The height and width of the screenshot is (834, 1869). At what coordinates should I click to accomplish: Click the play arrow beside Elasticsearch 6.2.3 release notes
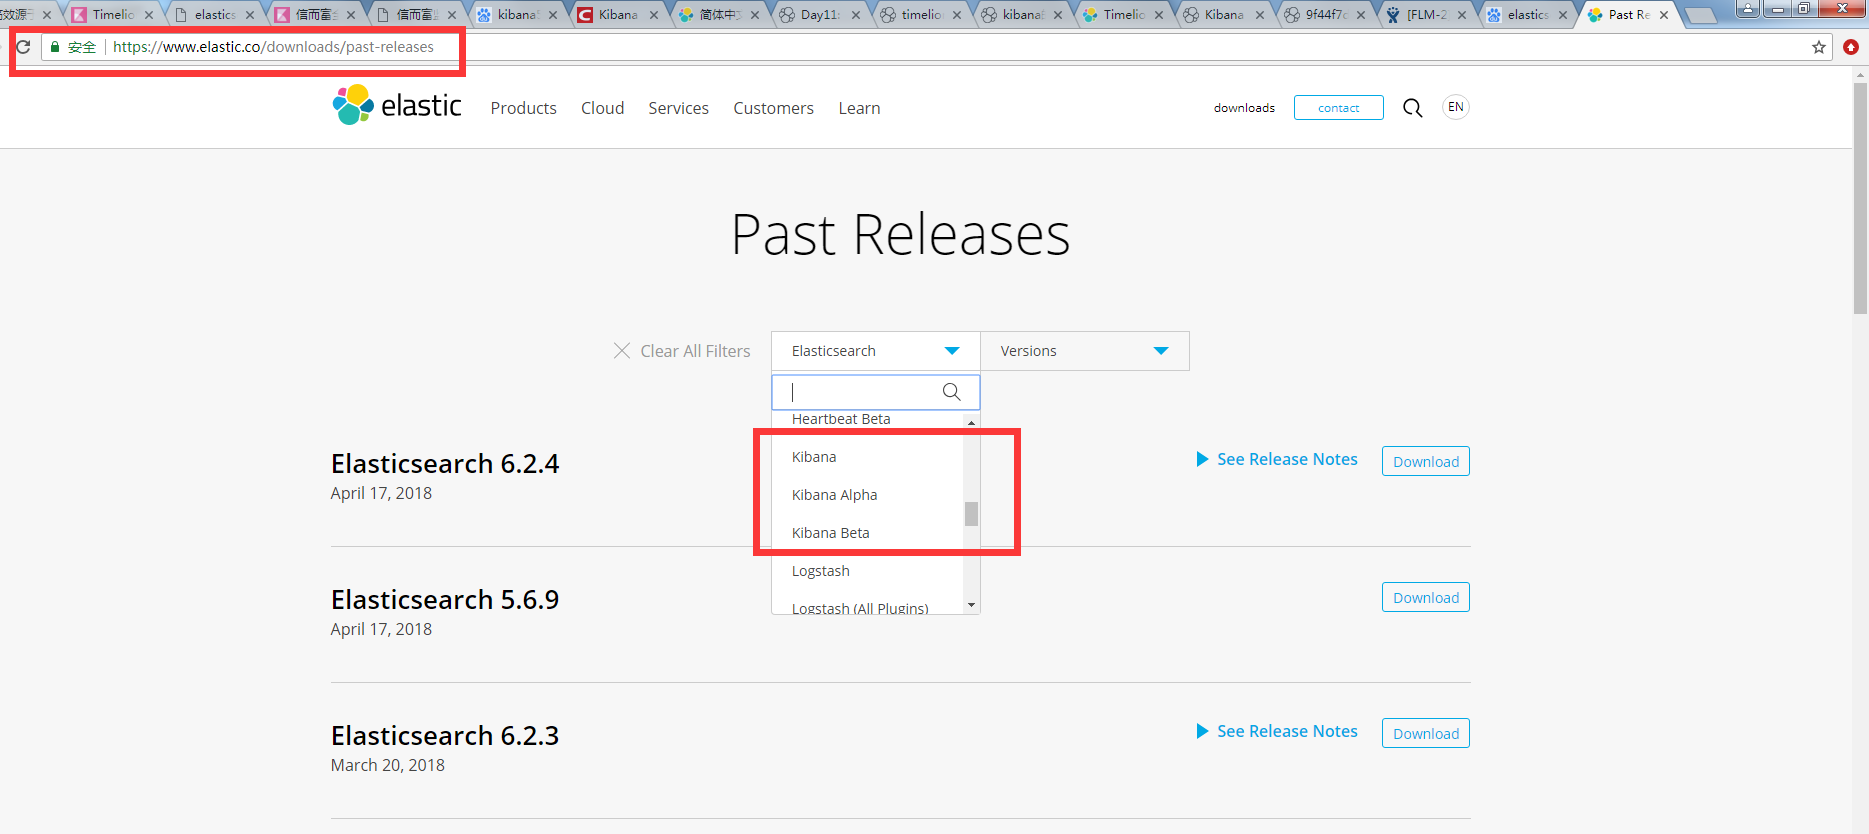(1203, 731)
